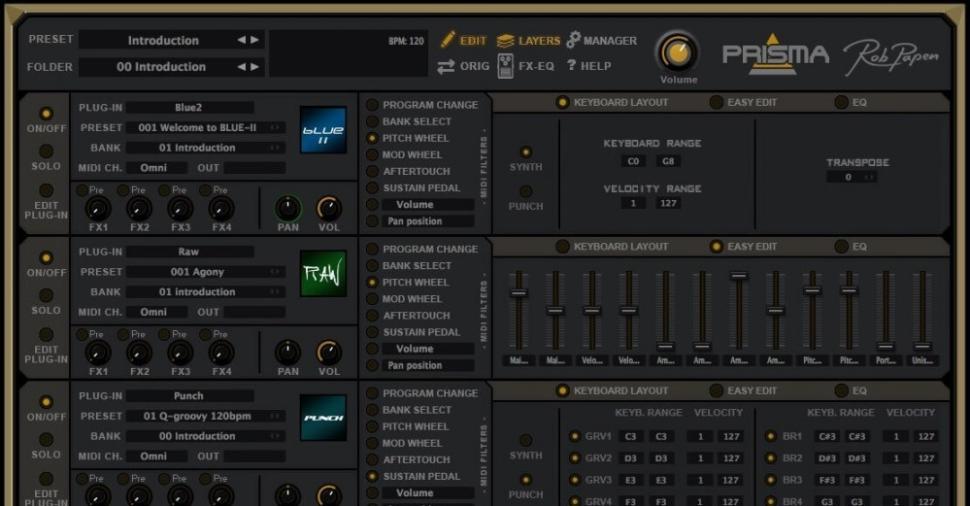Click the FX-EQ pedal icon

[505, 66]
